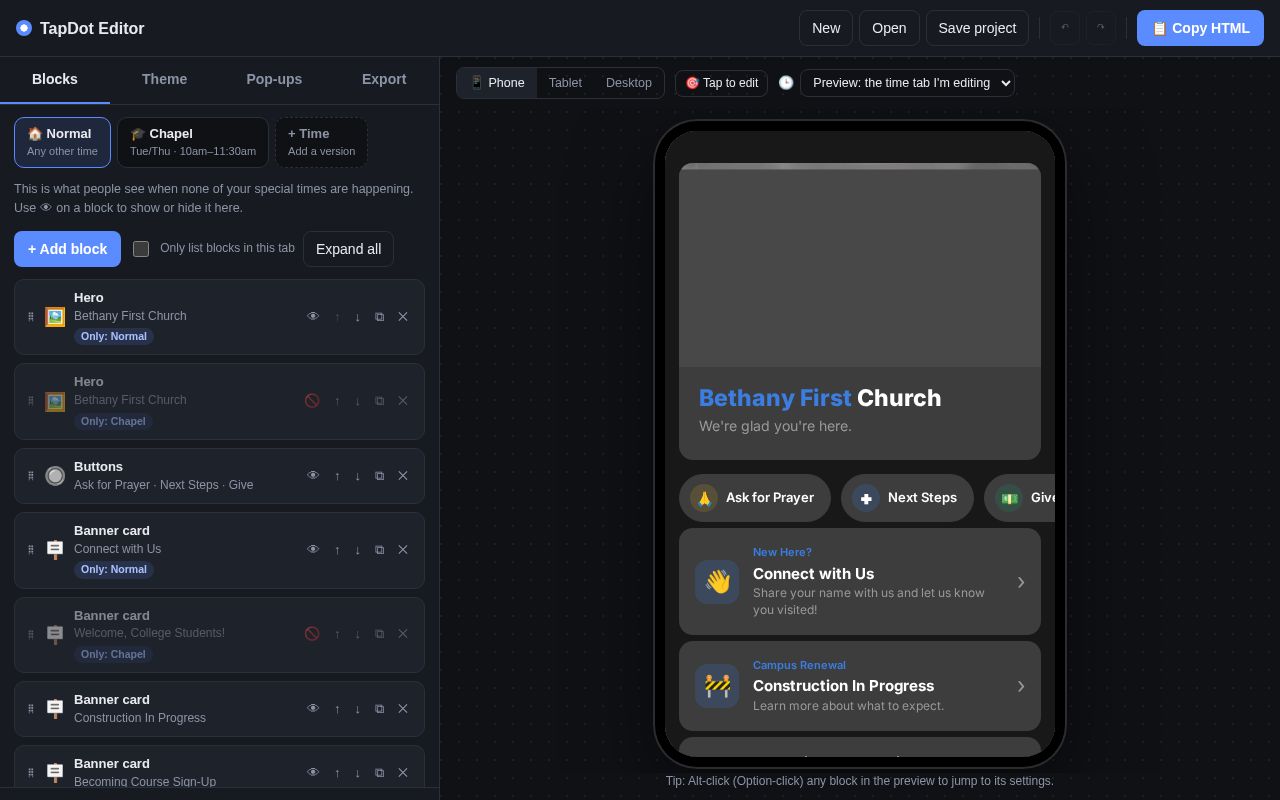Switch to the Theme tab
This screenshot has height=800, width=1280.
pyautogui.click(x=164, y=80)
